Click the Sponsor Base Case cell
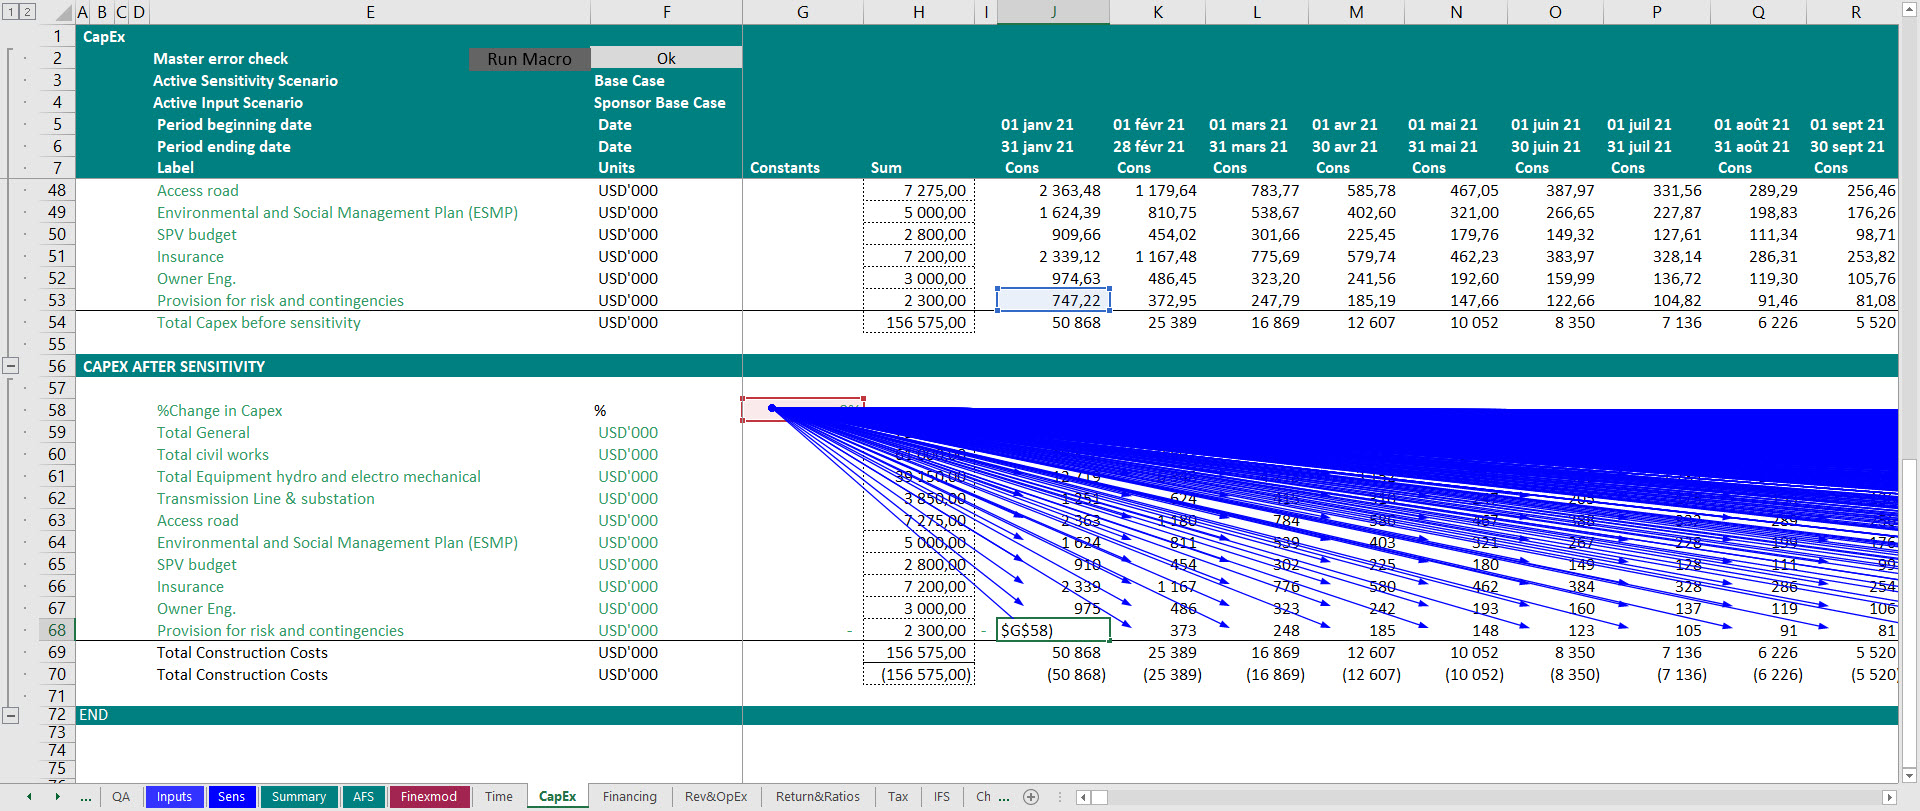The image size is (1920, 811). point(659,103)
